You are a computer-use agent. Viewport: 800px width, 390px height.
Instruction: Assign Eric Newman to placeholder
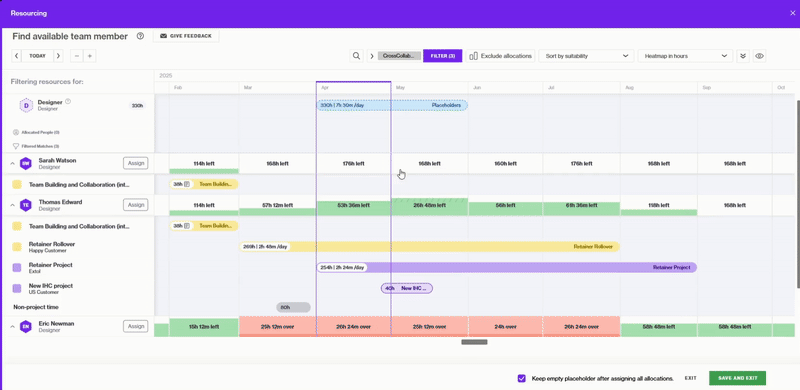[136, 326]
